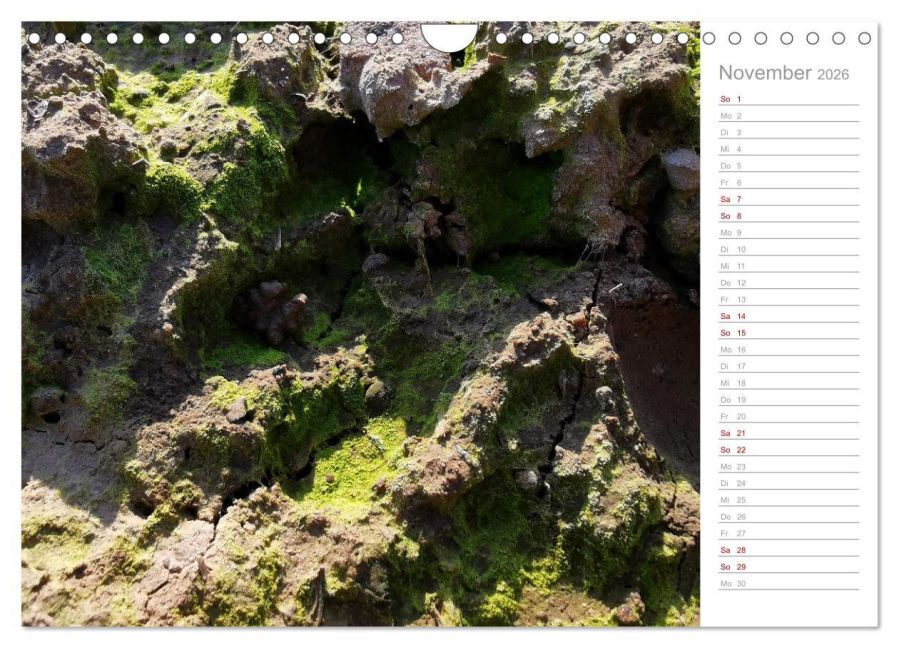Select the So 1 date row

tap(789, 99)
